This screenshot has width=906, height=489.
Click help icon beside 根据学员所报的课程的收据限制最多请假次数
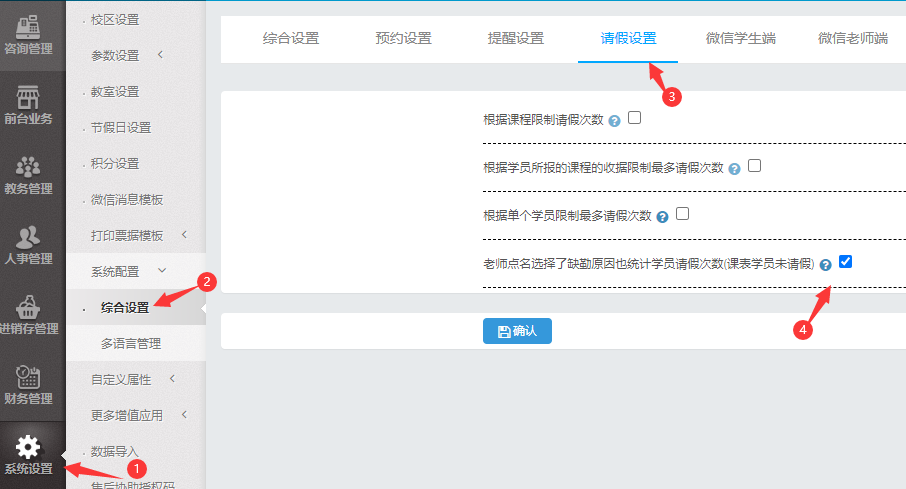734,169
